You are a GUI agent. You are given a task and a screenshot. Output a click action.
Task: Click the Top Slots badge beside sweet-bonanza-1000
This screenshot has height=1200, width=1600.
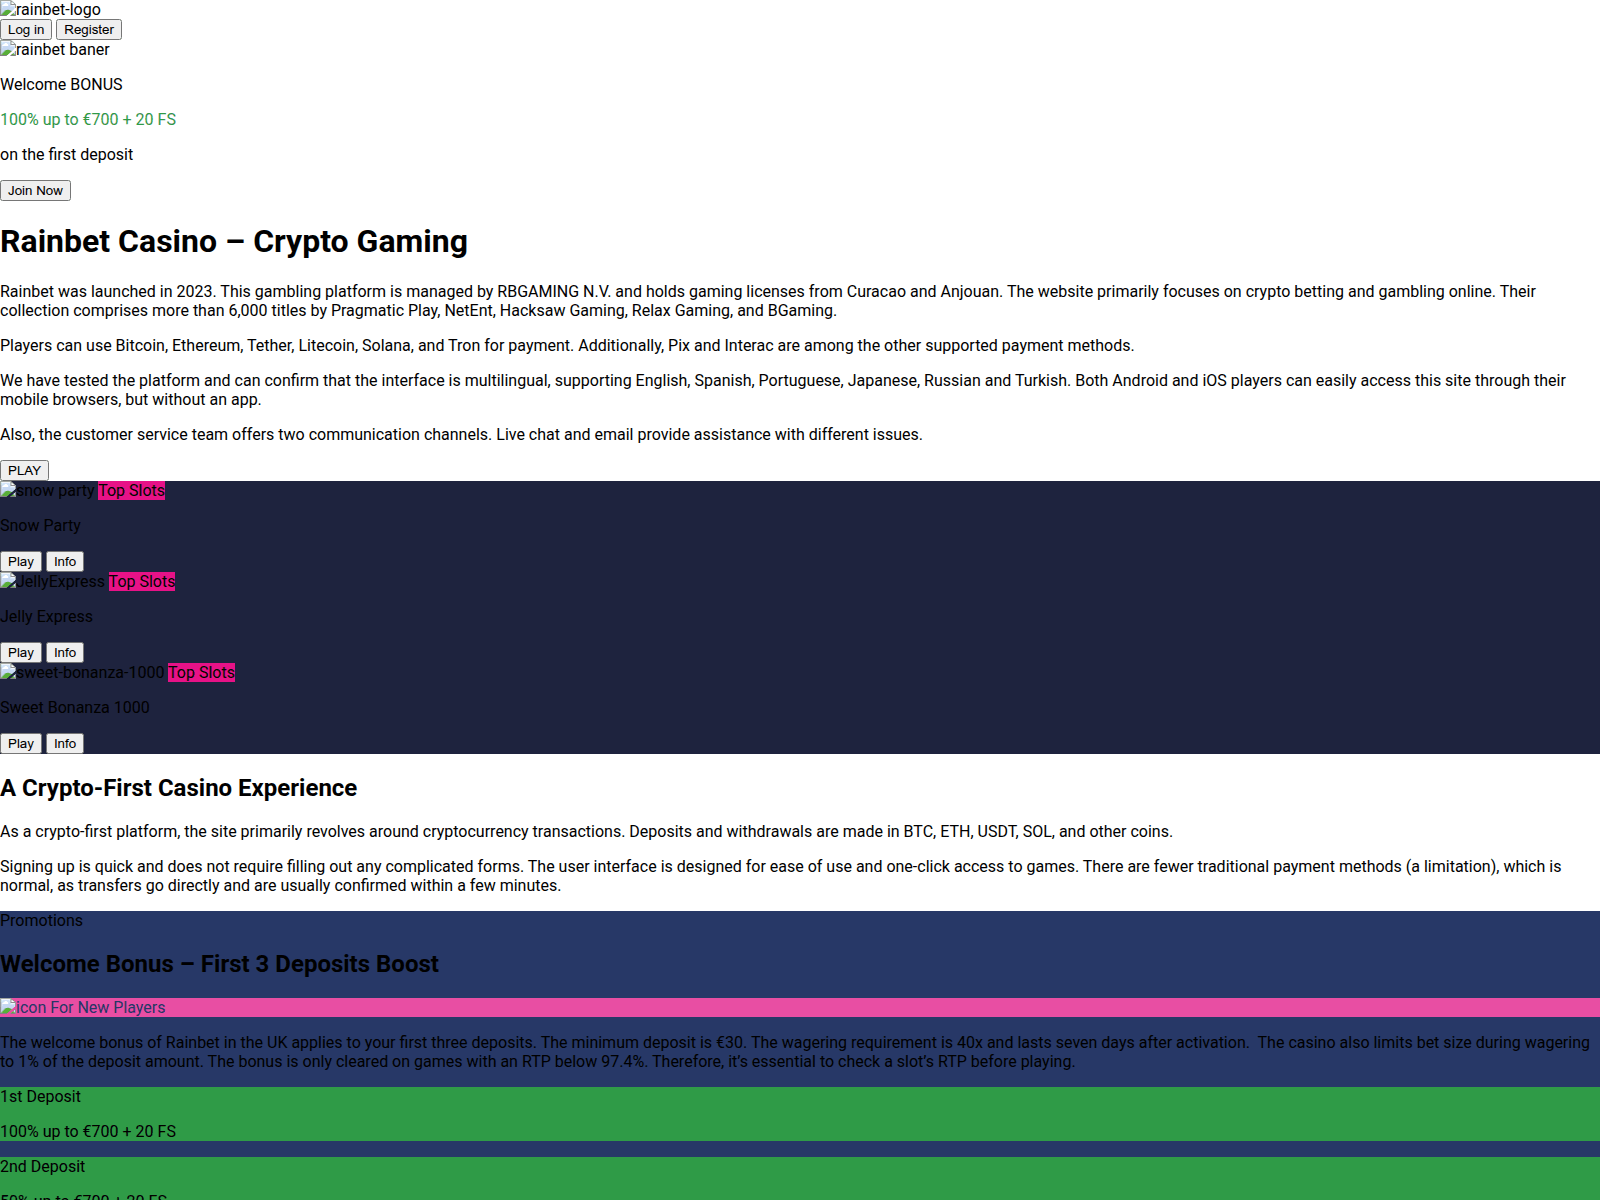(x=202, y=673)
